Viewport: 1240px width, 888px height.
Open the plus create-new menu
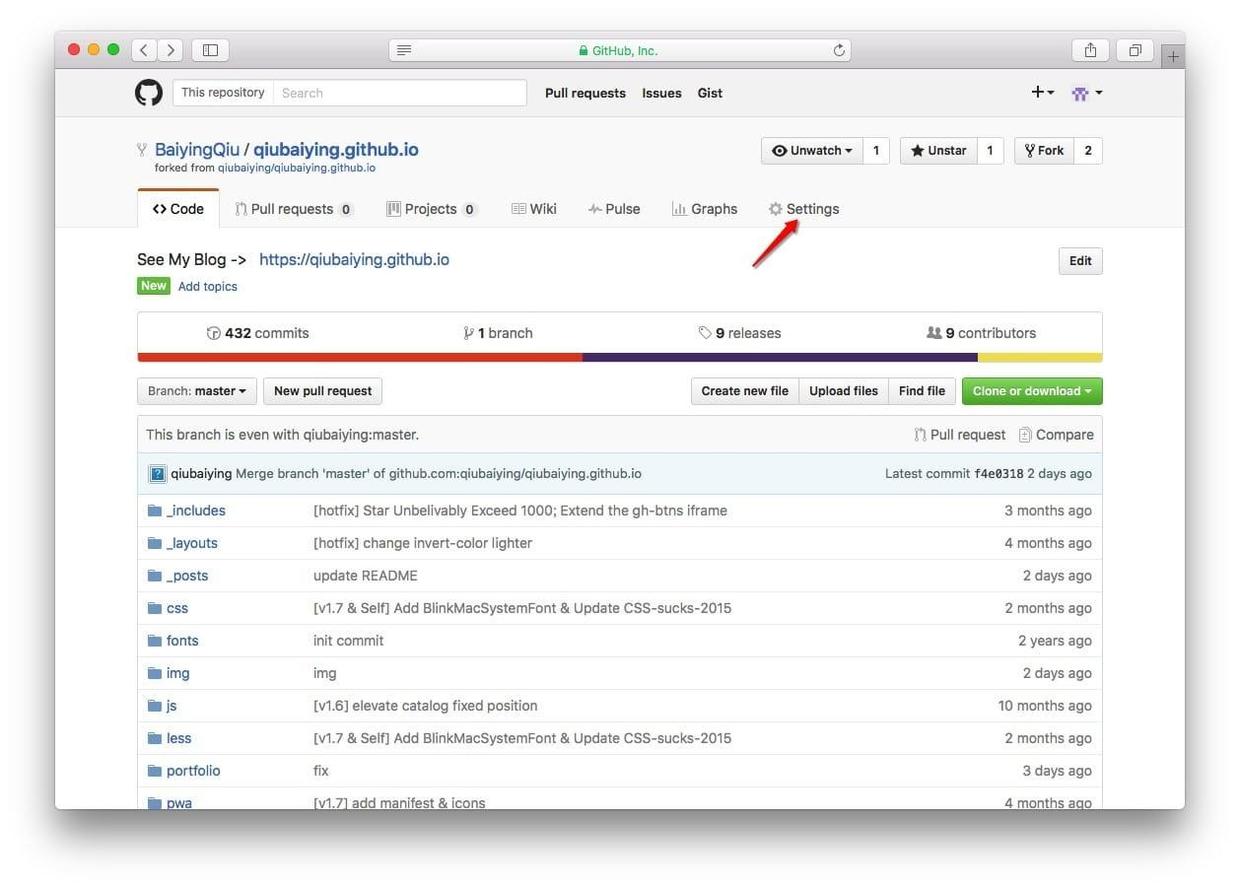click(1042, 93)
